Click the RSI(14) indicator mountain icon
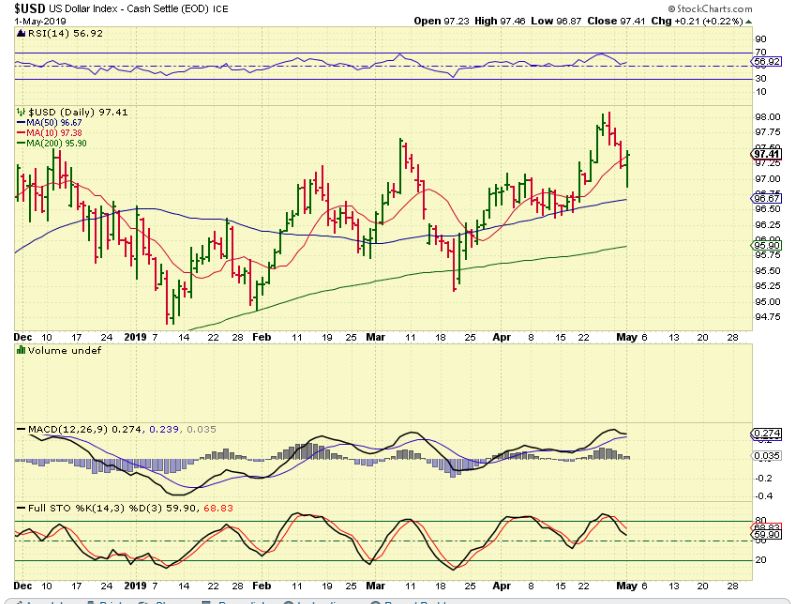Image resolution: width=795 pixels, height=604 pixels. click(20, 33)
